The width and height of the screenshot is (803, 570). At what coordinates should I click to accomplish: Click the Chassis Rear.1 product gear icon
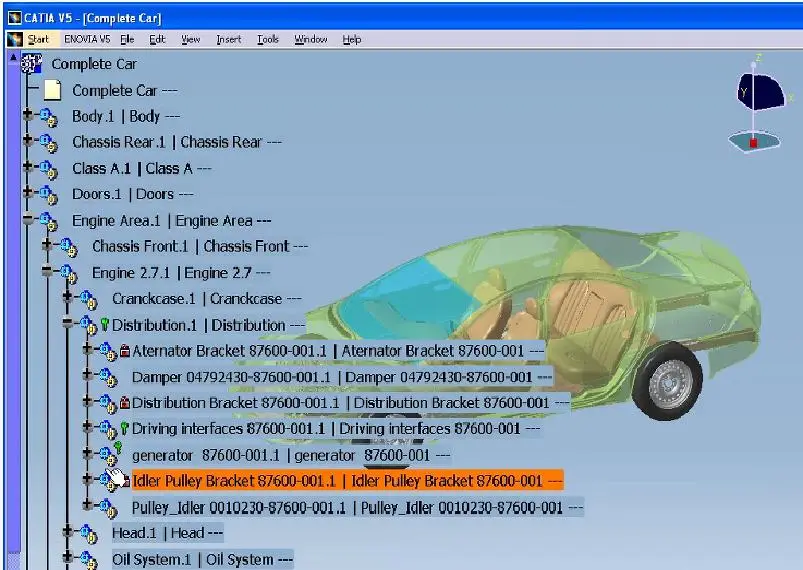point(49,143)
